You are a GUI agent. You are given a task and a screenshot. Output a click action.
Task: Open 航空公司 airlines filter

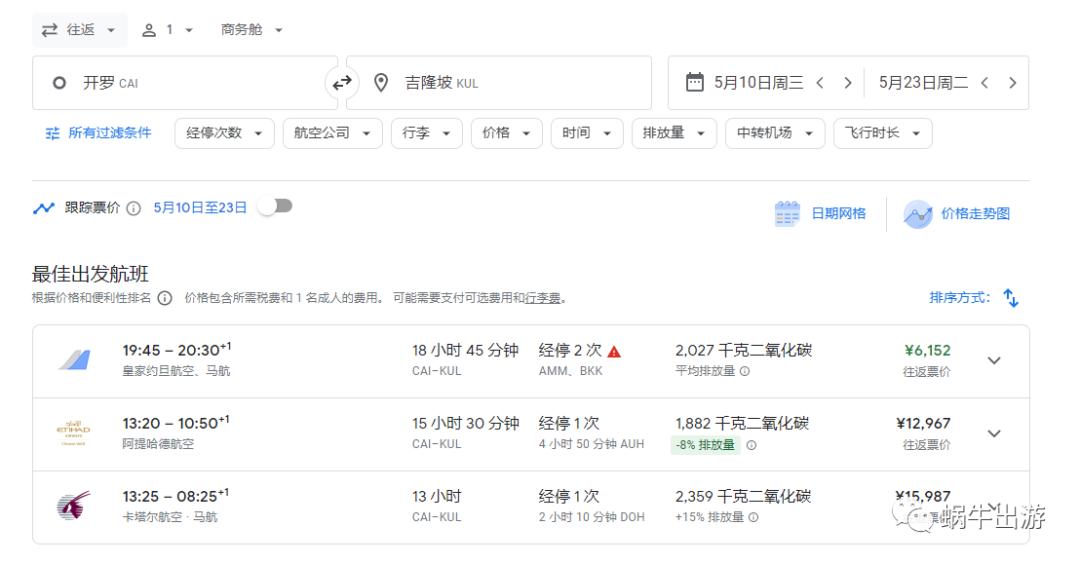pyautogui.click(x=333, y=134)
